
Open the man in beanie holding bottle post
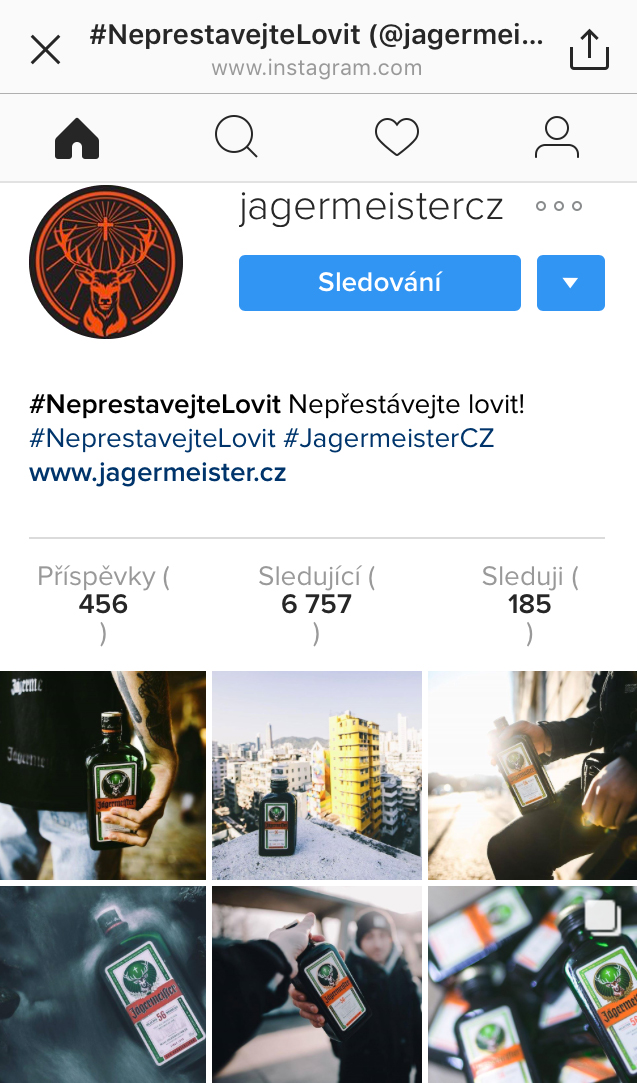[x=316, y=985]
